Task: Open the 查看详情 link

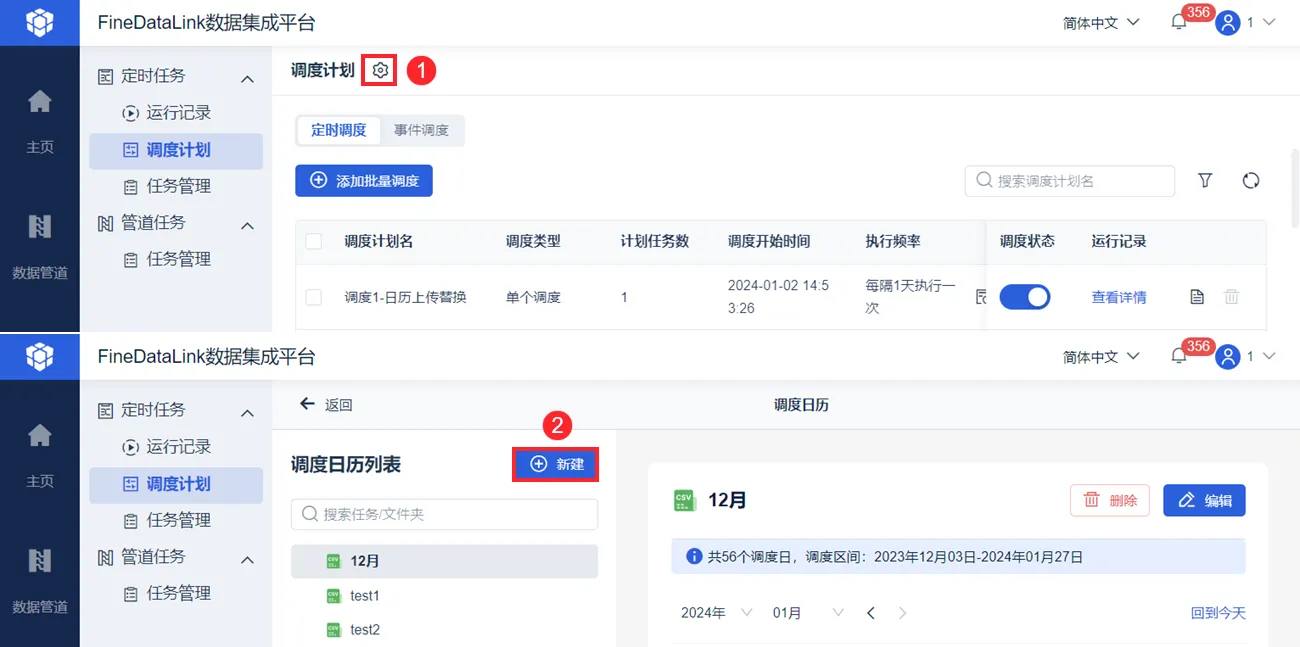Action: coord(1119,297)
